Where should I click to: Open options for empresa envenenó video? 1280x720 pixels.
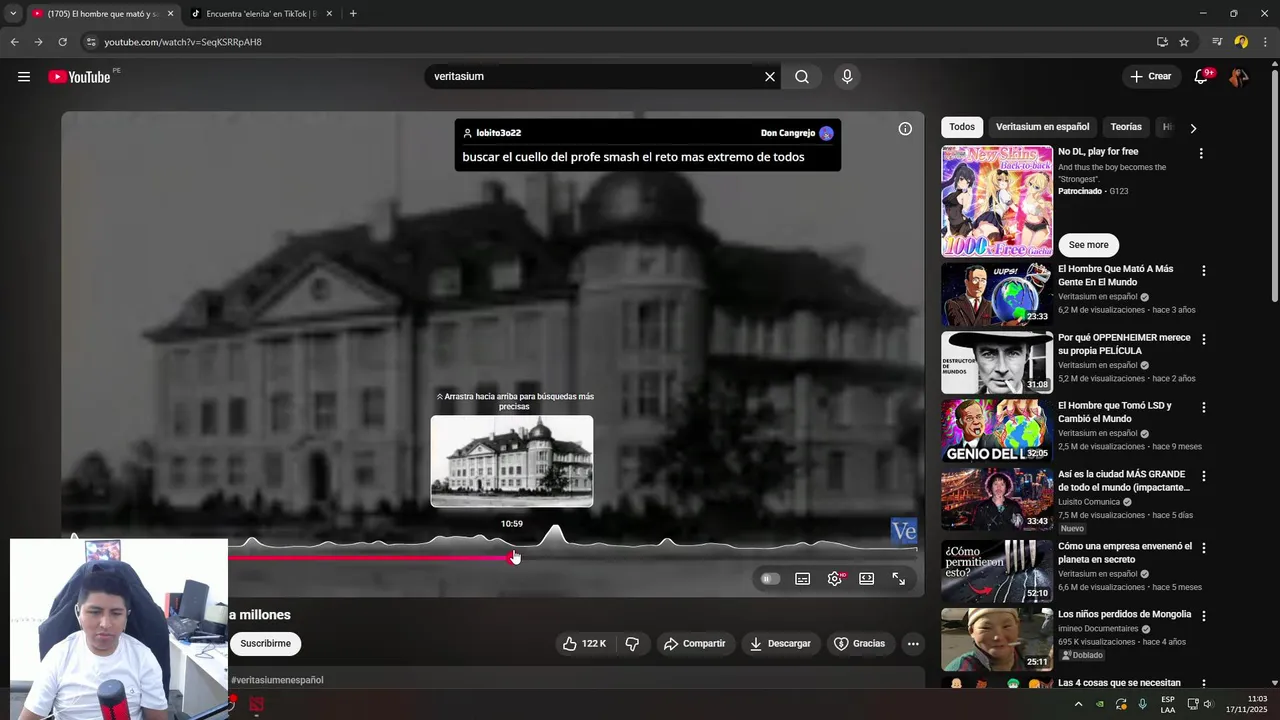pyautogui.click(x=1203, y=548)
